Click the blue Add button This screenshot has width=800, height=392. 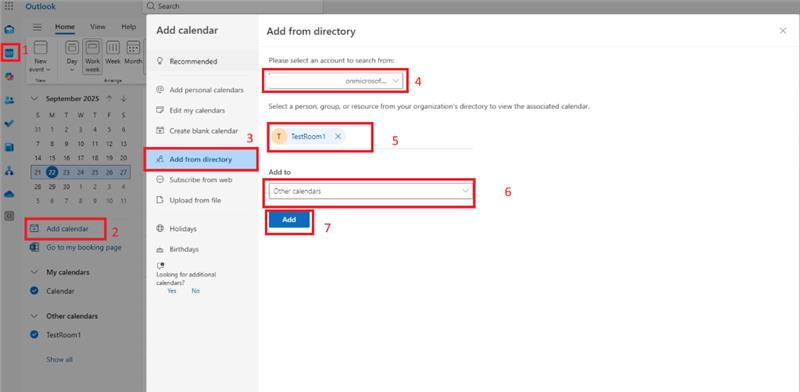289,219
